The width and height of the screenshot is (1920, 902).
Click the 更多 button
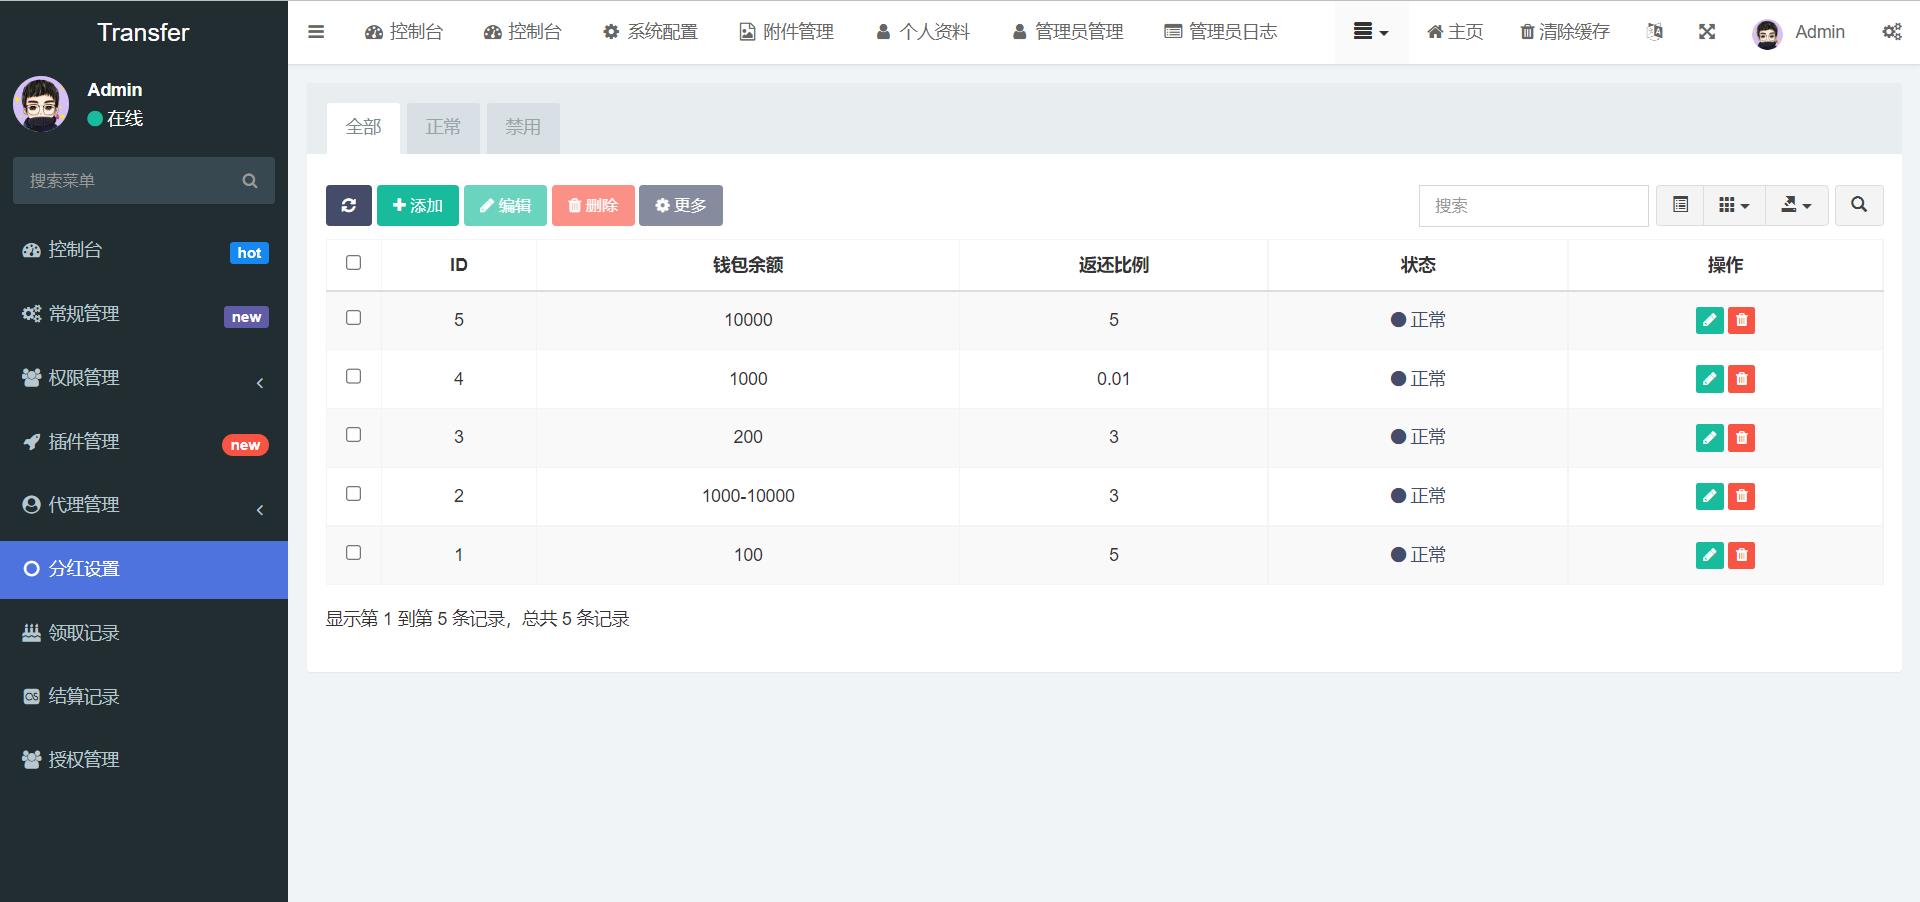[x=681, y=205]
